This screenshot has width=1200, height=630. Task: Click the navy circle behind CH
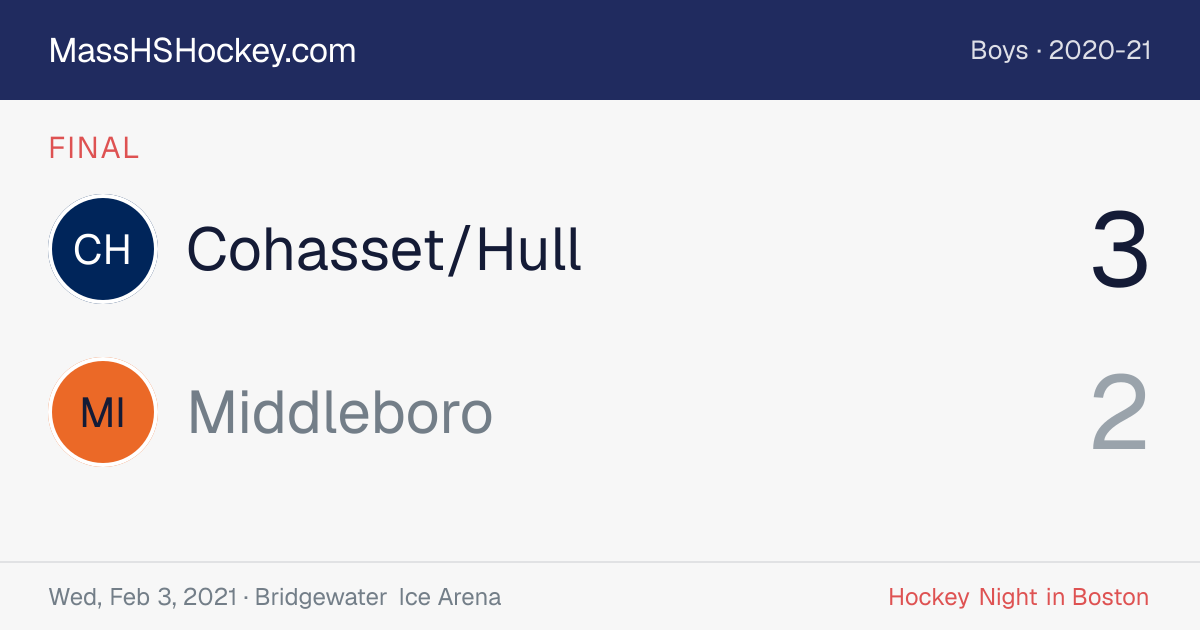pyautogui.click(x=103, y=249)
